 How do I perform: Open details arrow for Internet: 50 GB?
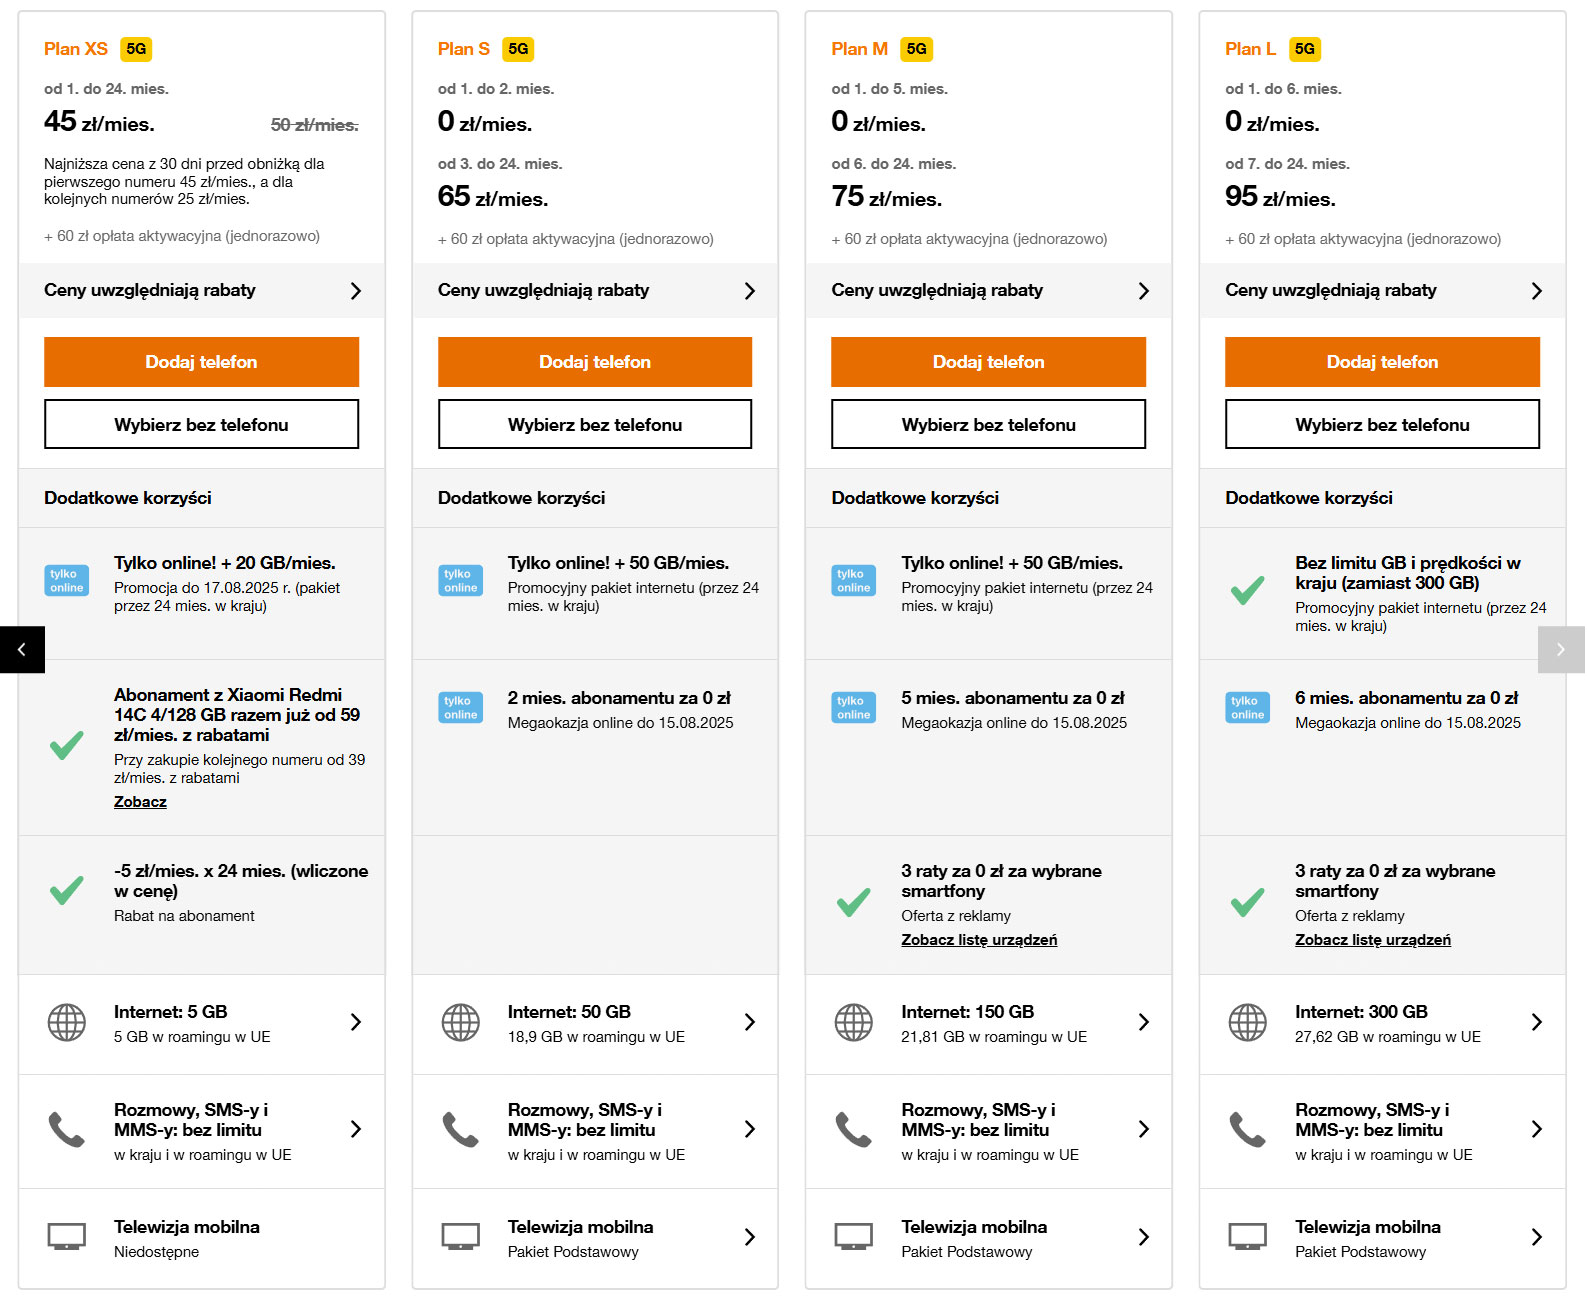[x=750, y=1022]
